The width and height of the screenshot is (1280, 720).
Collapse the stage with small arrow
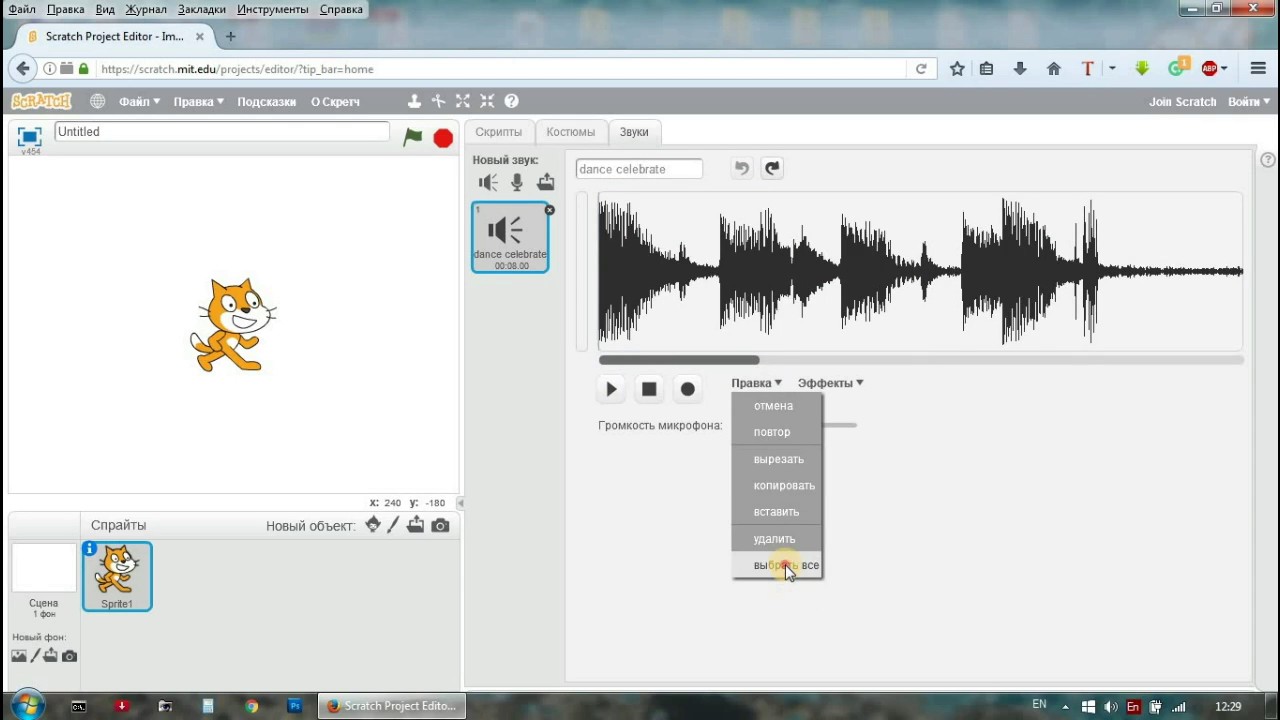click(461, 503)
